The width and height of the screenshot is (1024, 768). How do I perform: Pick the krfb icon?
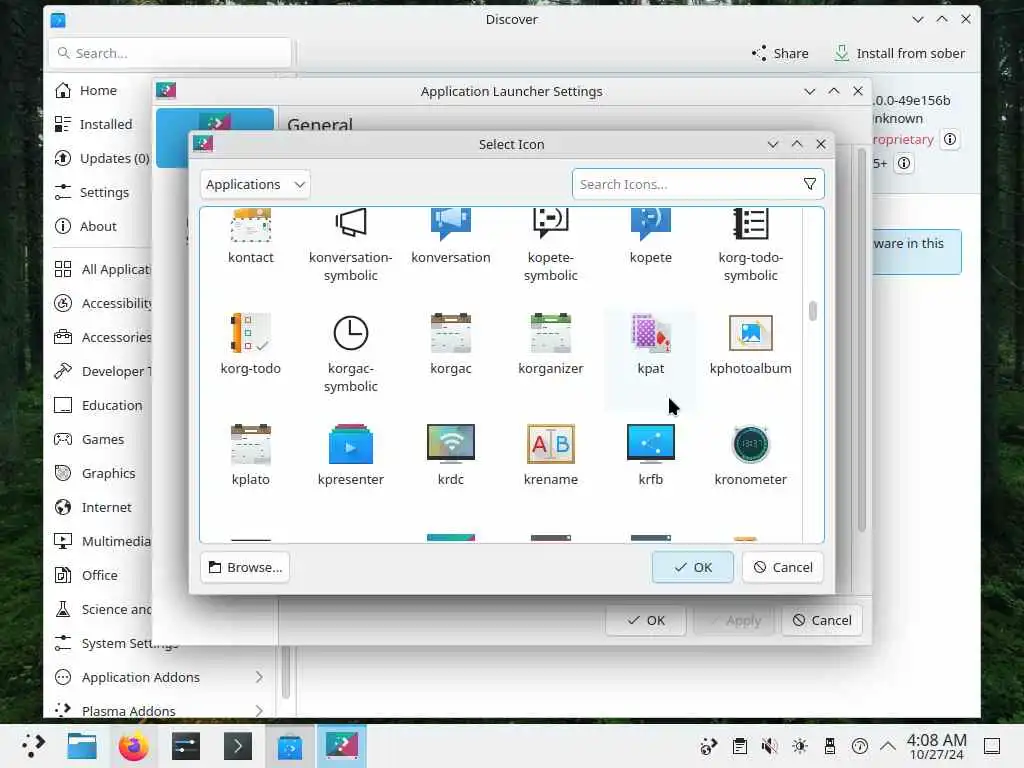tap(650, 455)
